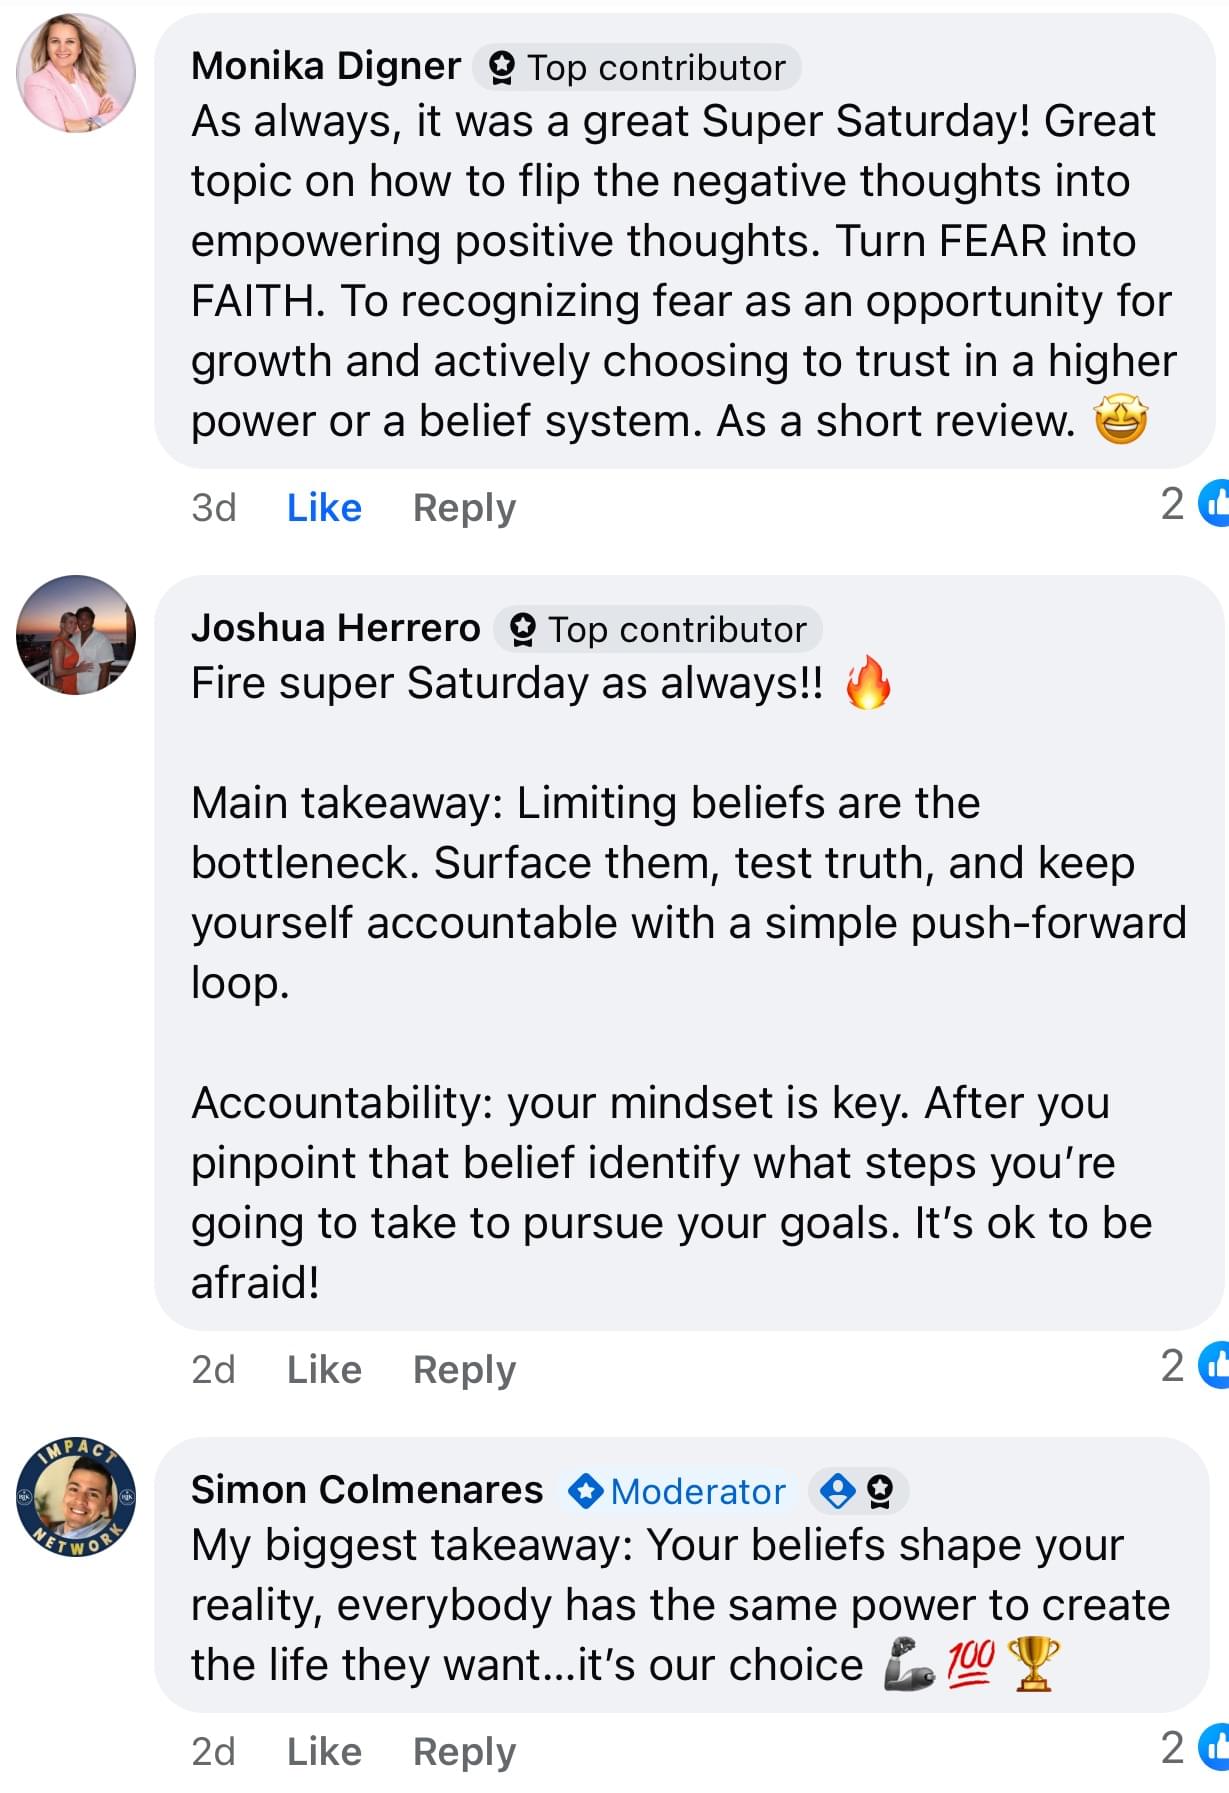Click the like reaction icon on Simon's comment
The image size is (1229, 1793).
point(1214,1747)
